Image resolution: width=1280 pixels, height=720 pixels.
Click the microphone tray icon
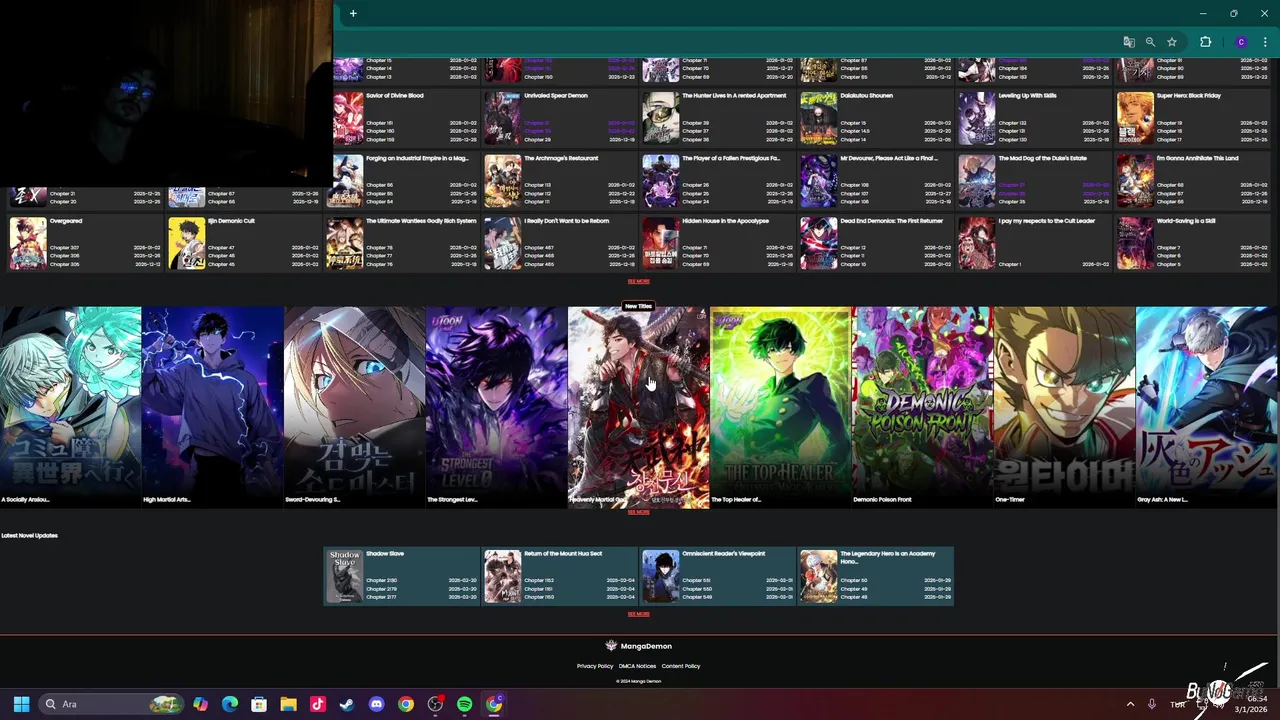point(1152,704)
